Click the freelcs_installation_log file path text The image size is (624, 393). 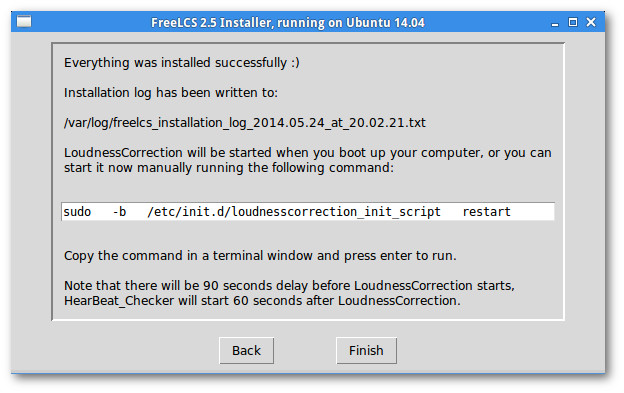point(245,123)
